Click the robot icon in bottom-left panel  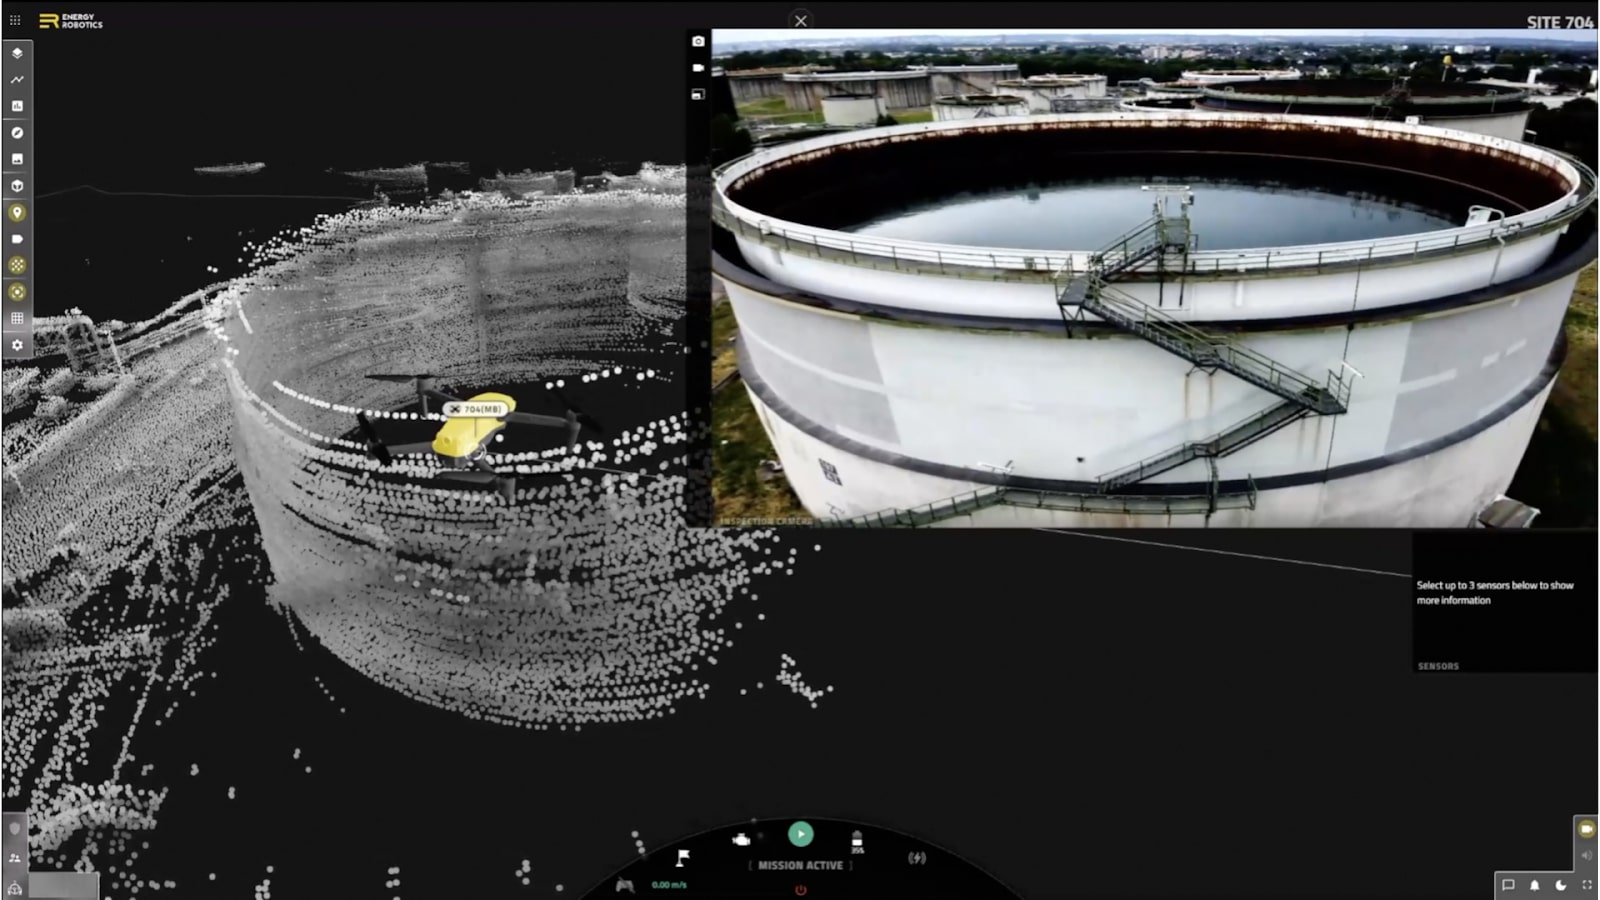(14, 888)
